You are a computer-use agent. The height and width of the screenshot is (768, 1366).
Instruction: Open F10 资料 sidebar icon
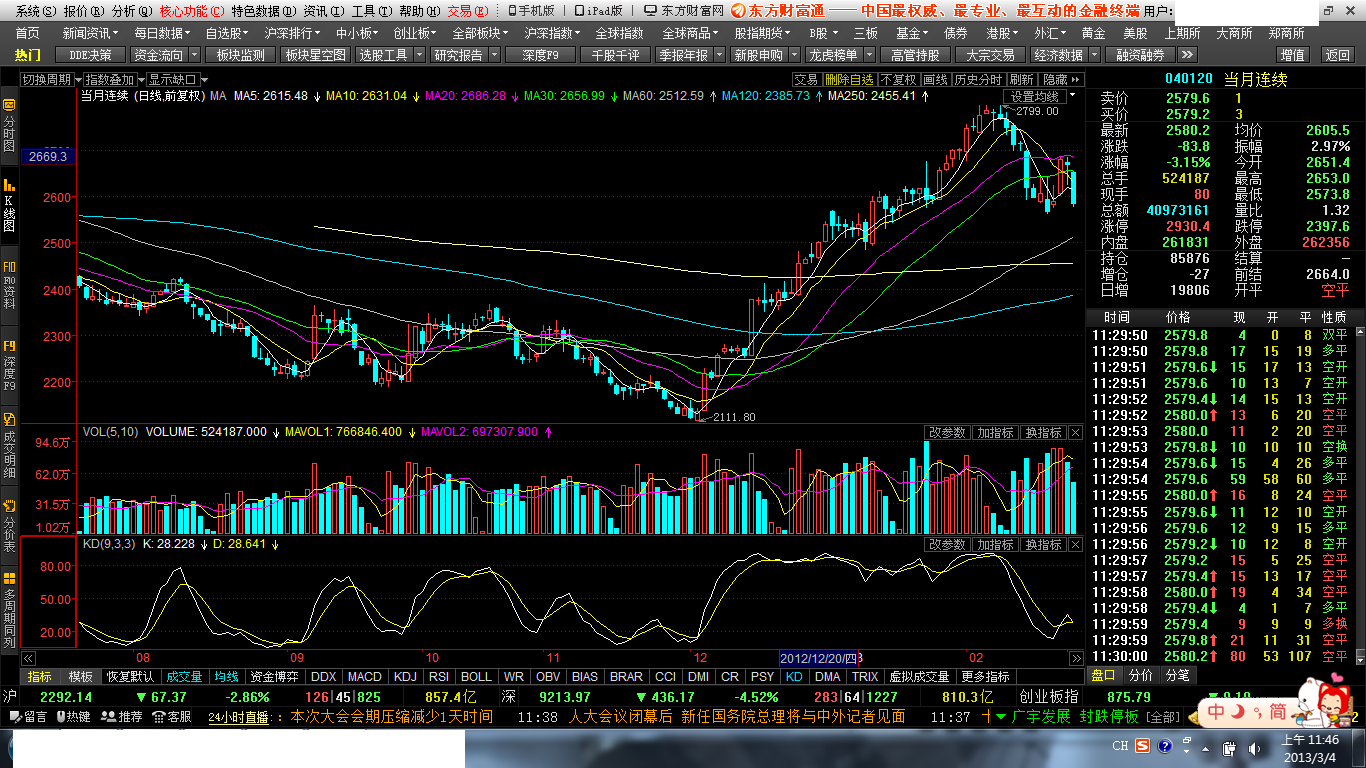click(9, 287)
